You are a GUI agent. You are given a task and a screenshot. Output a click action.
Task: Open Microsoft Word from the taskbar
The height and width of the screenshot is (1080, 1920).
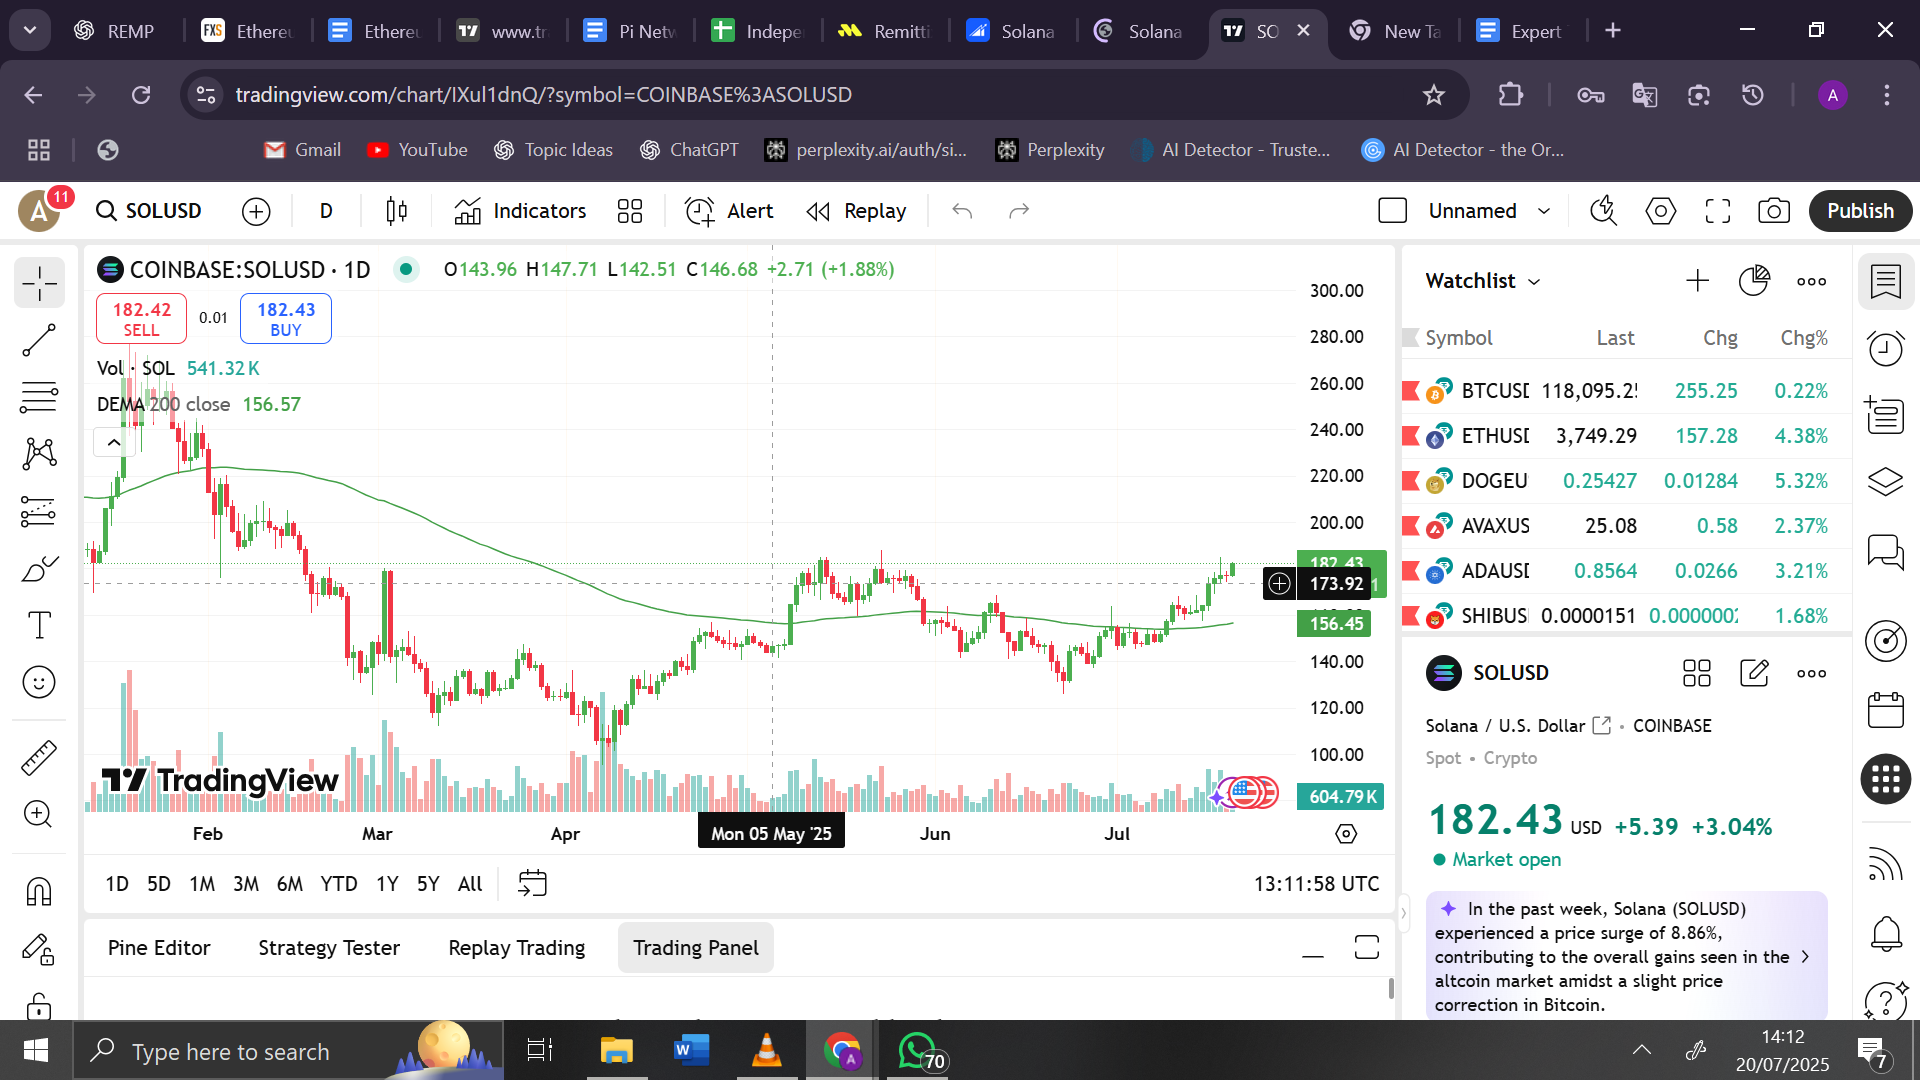point(691,1051)
